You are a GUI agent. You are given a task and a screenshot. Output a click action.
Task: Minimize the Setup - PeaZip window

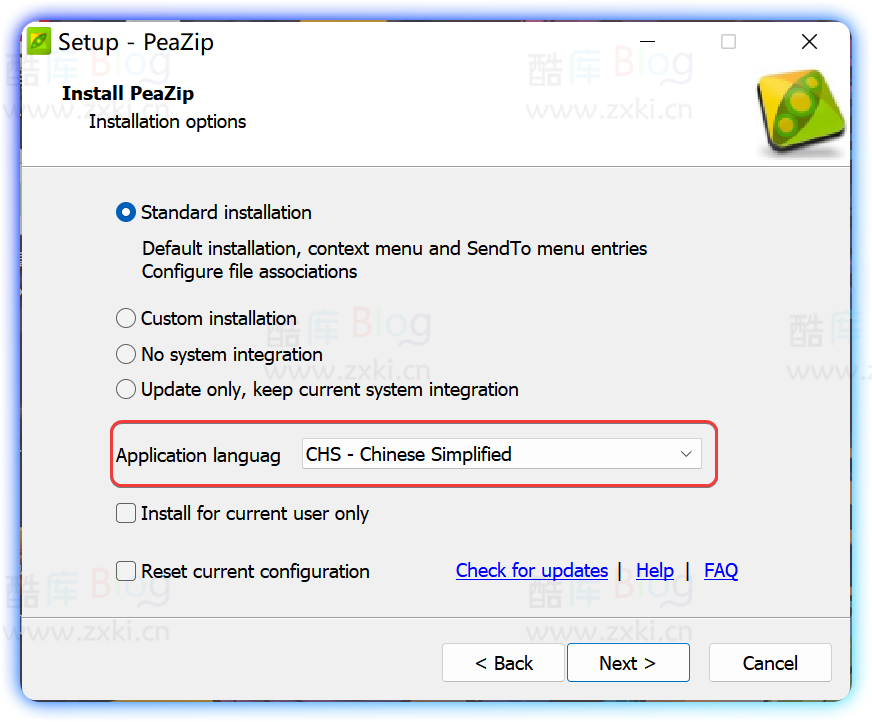coord(646,42)
